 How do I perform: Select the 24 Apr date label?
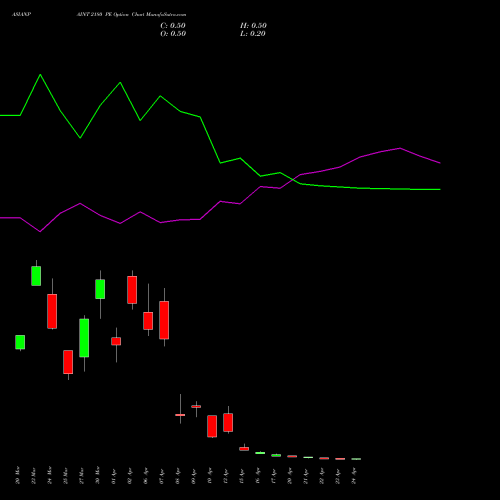pos(354,475)
